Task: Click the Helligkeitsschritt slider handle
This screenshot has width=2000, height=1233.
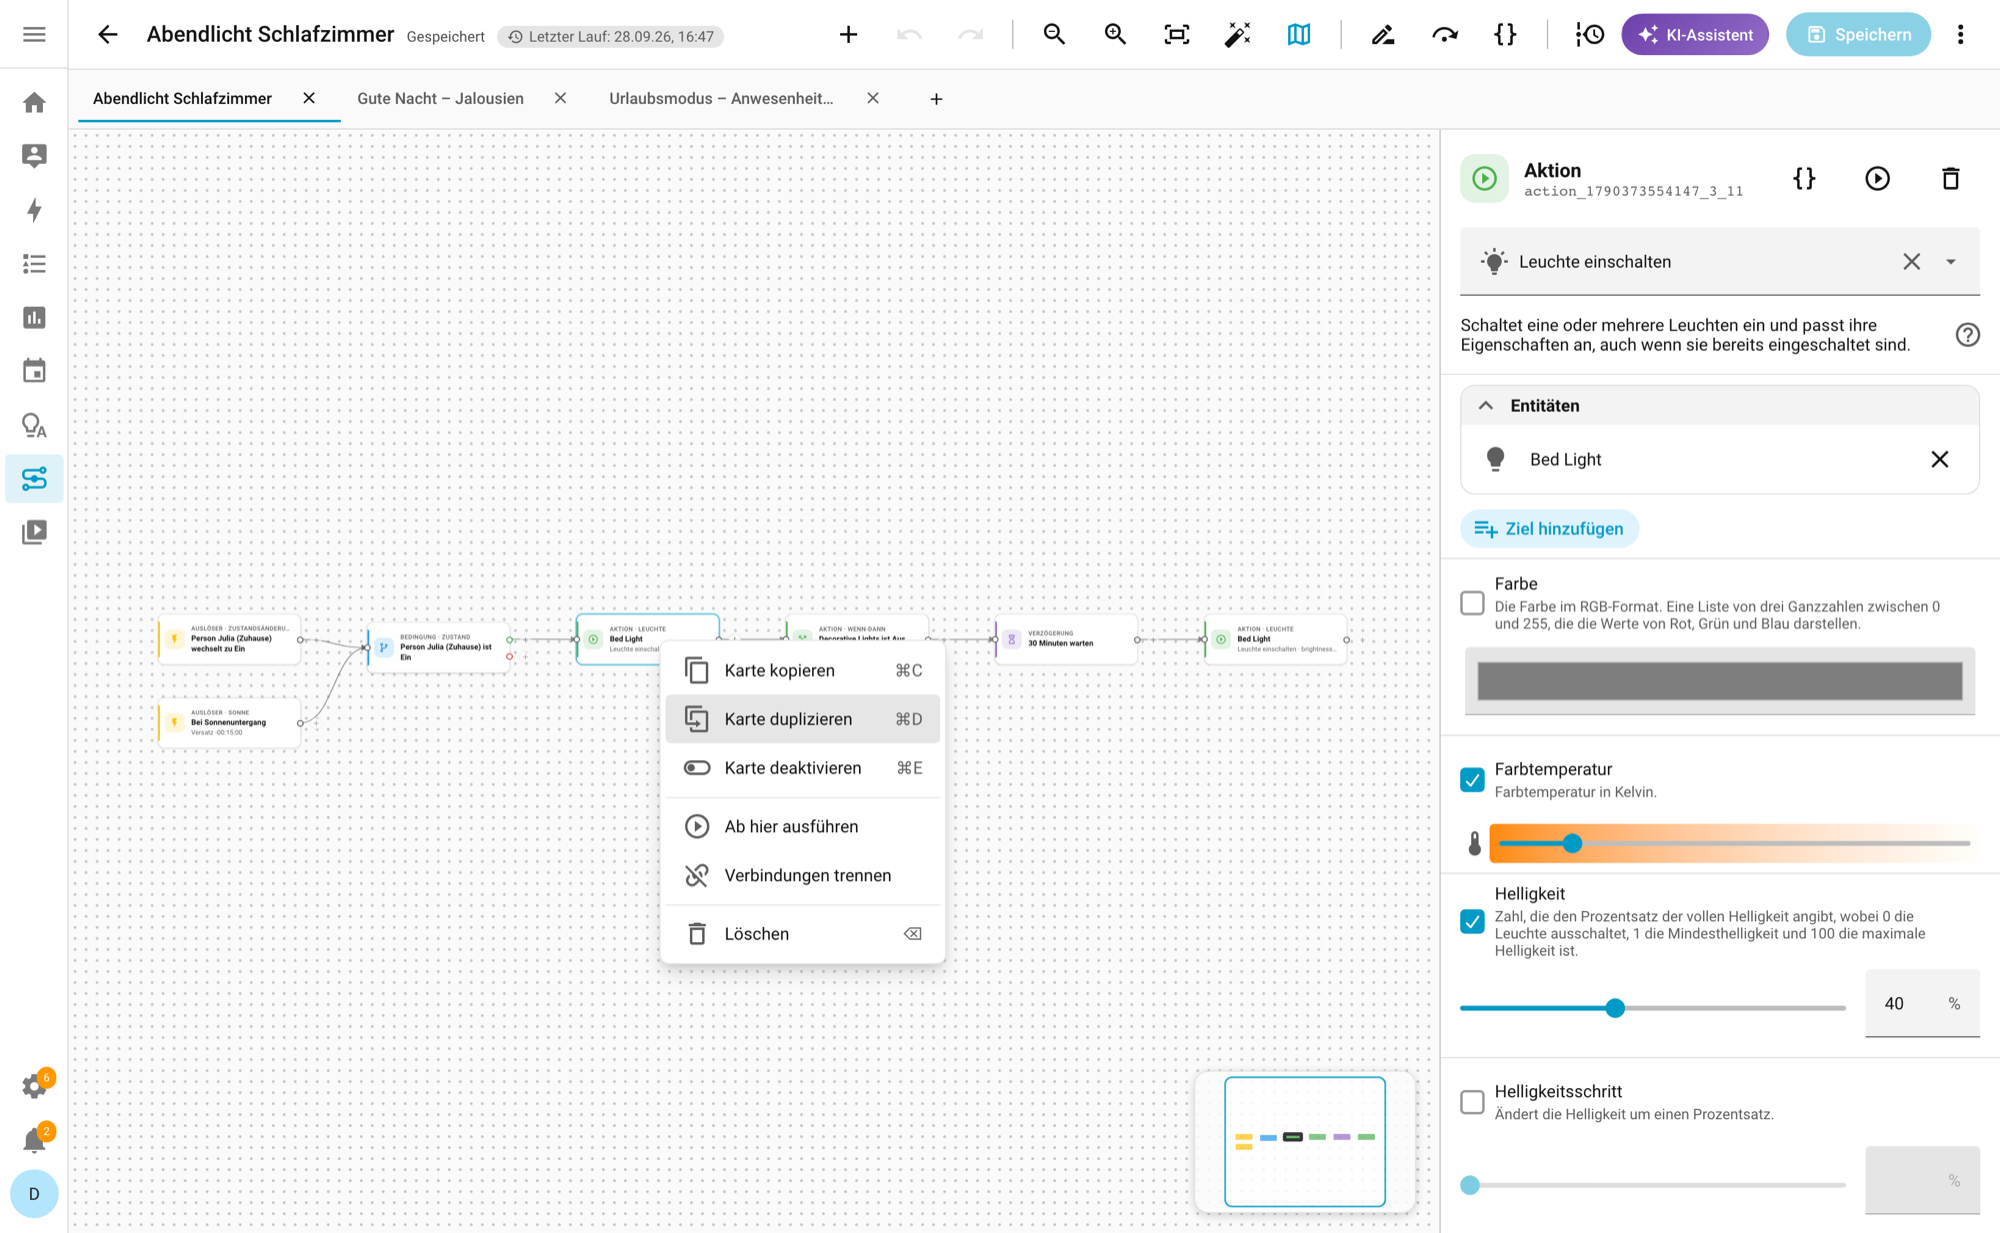Action: (1469, 1185)
